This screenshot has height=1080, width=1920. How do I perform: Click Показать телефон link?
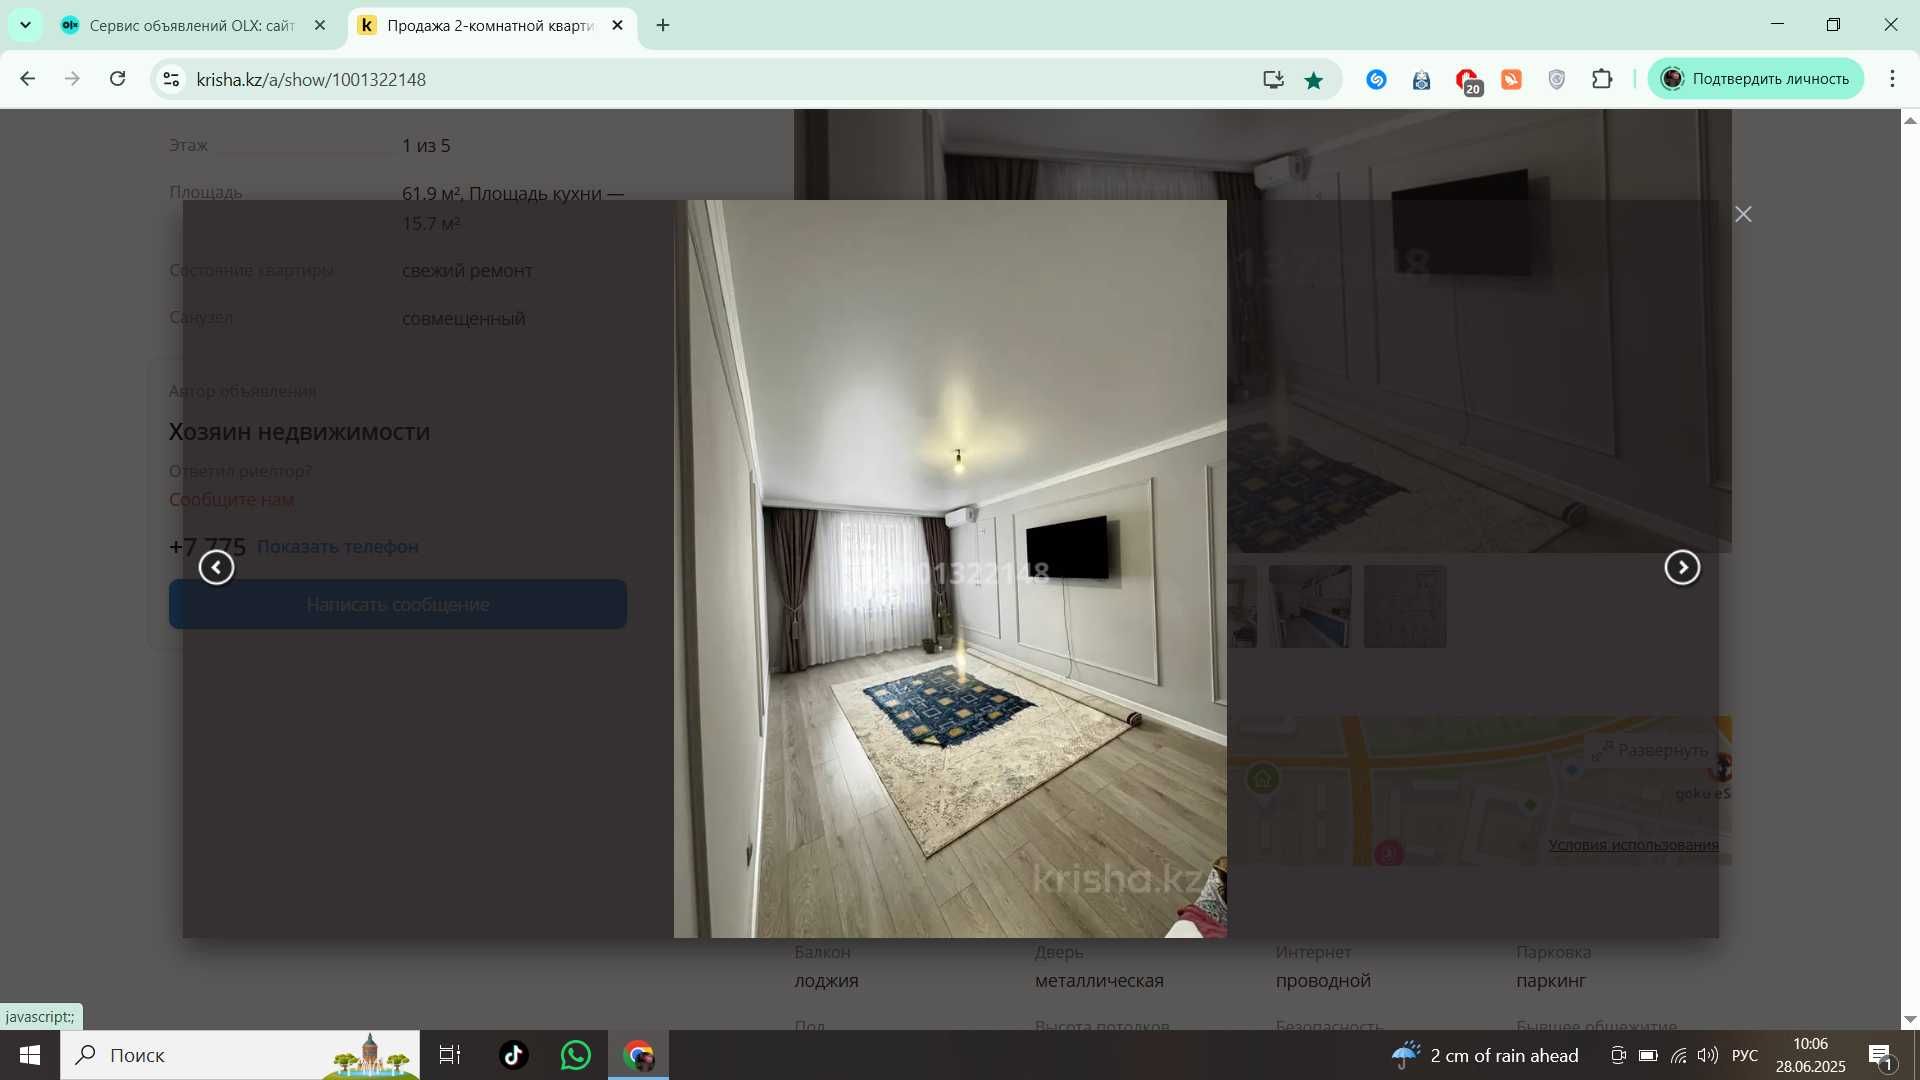pos(337,547)
